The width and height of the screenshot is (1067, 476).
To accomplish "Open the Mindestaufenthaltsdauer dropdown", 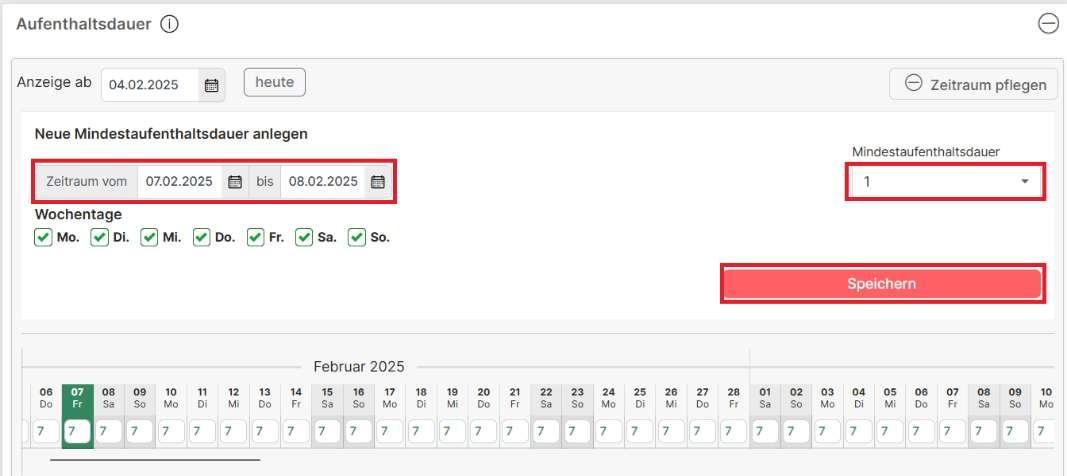I will (x=945, y=182).
